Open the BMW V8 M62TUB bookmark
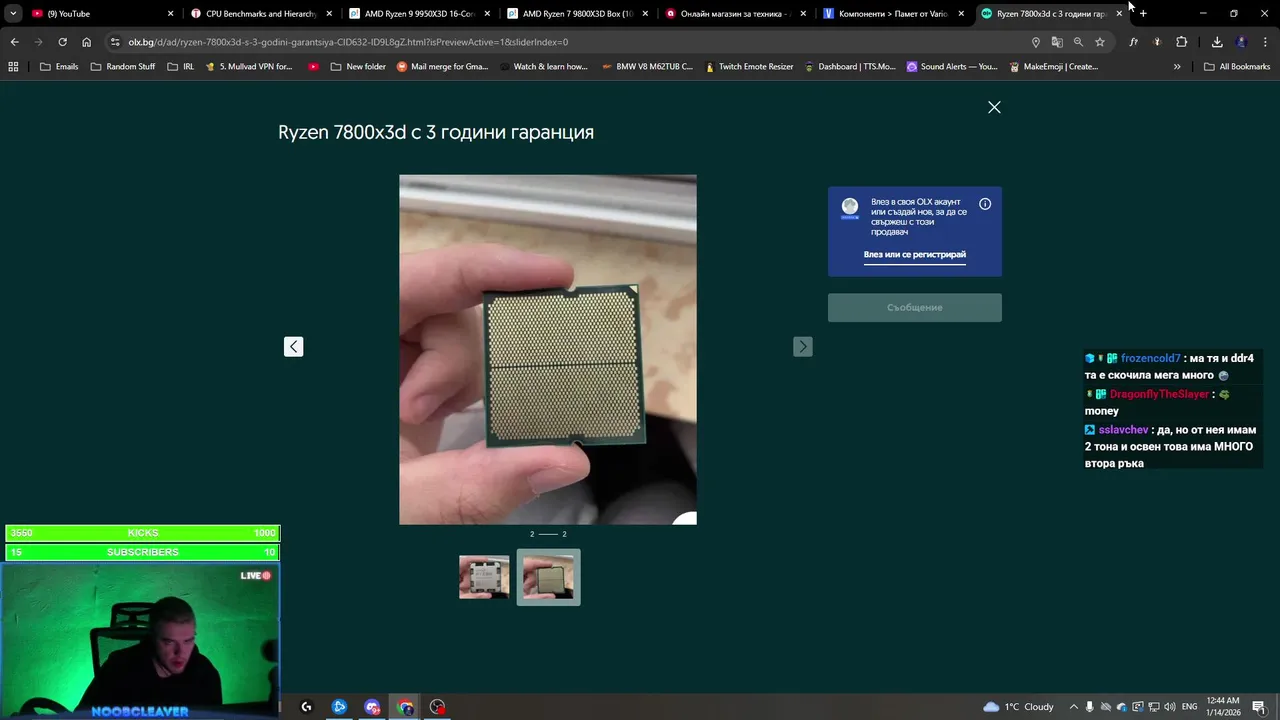Viewport: 1280px width, 720px height. point(647,67)
